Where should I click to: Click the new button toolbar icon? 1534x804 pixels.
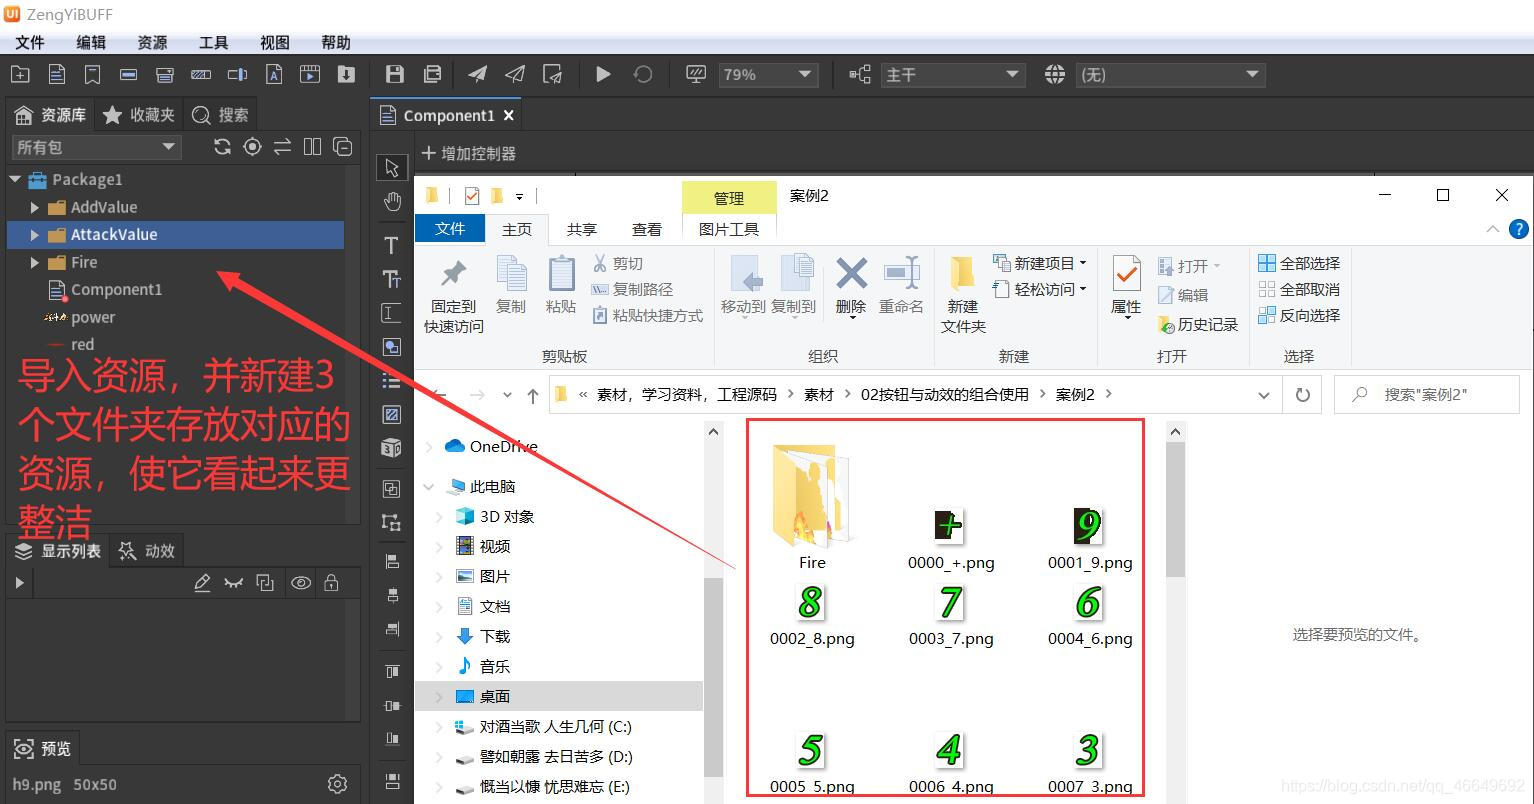pyautogui.click(x=128, y=74)
